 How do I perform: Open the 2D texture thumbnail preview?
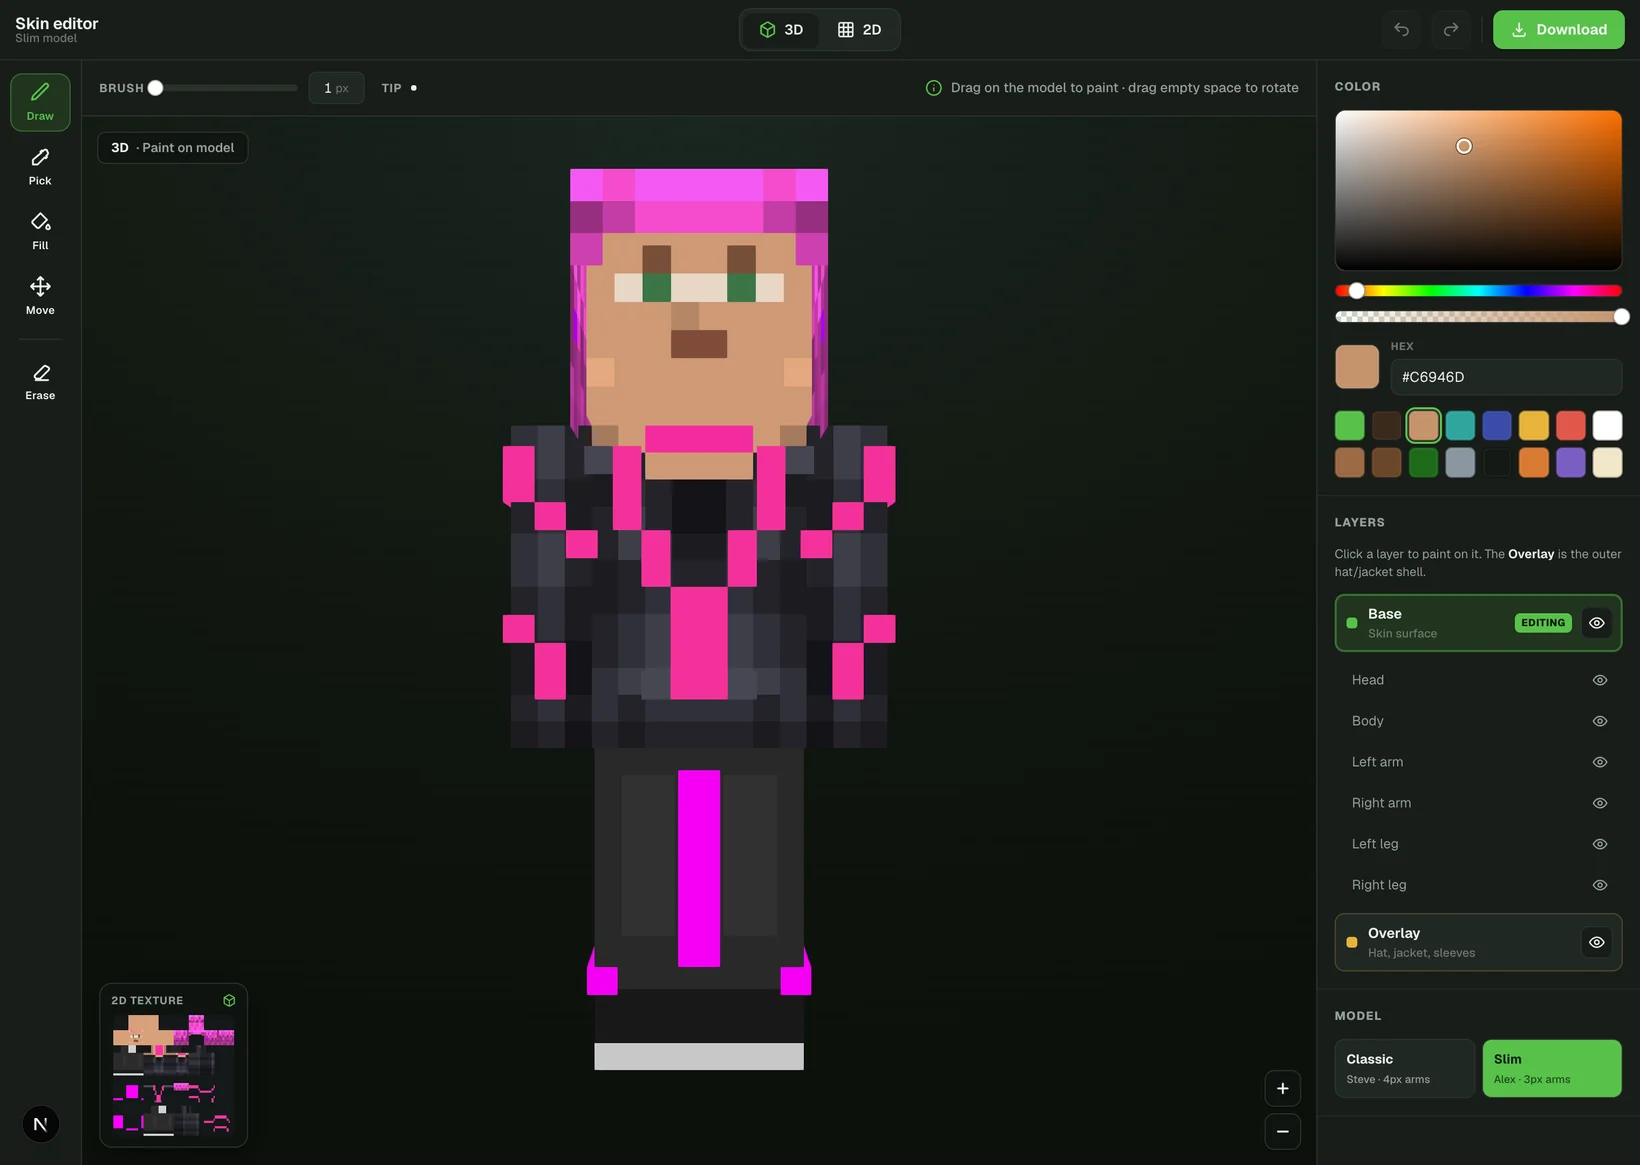pyautogui.click(x=174, y=1076)
